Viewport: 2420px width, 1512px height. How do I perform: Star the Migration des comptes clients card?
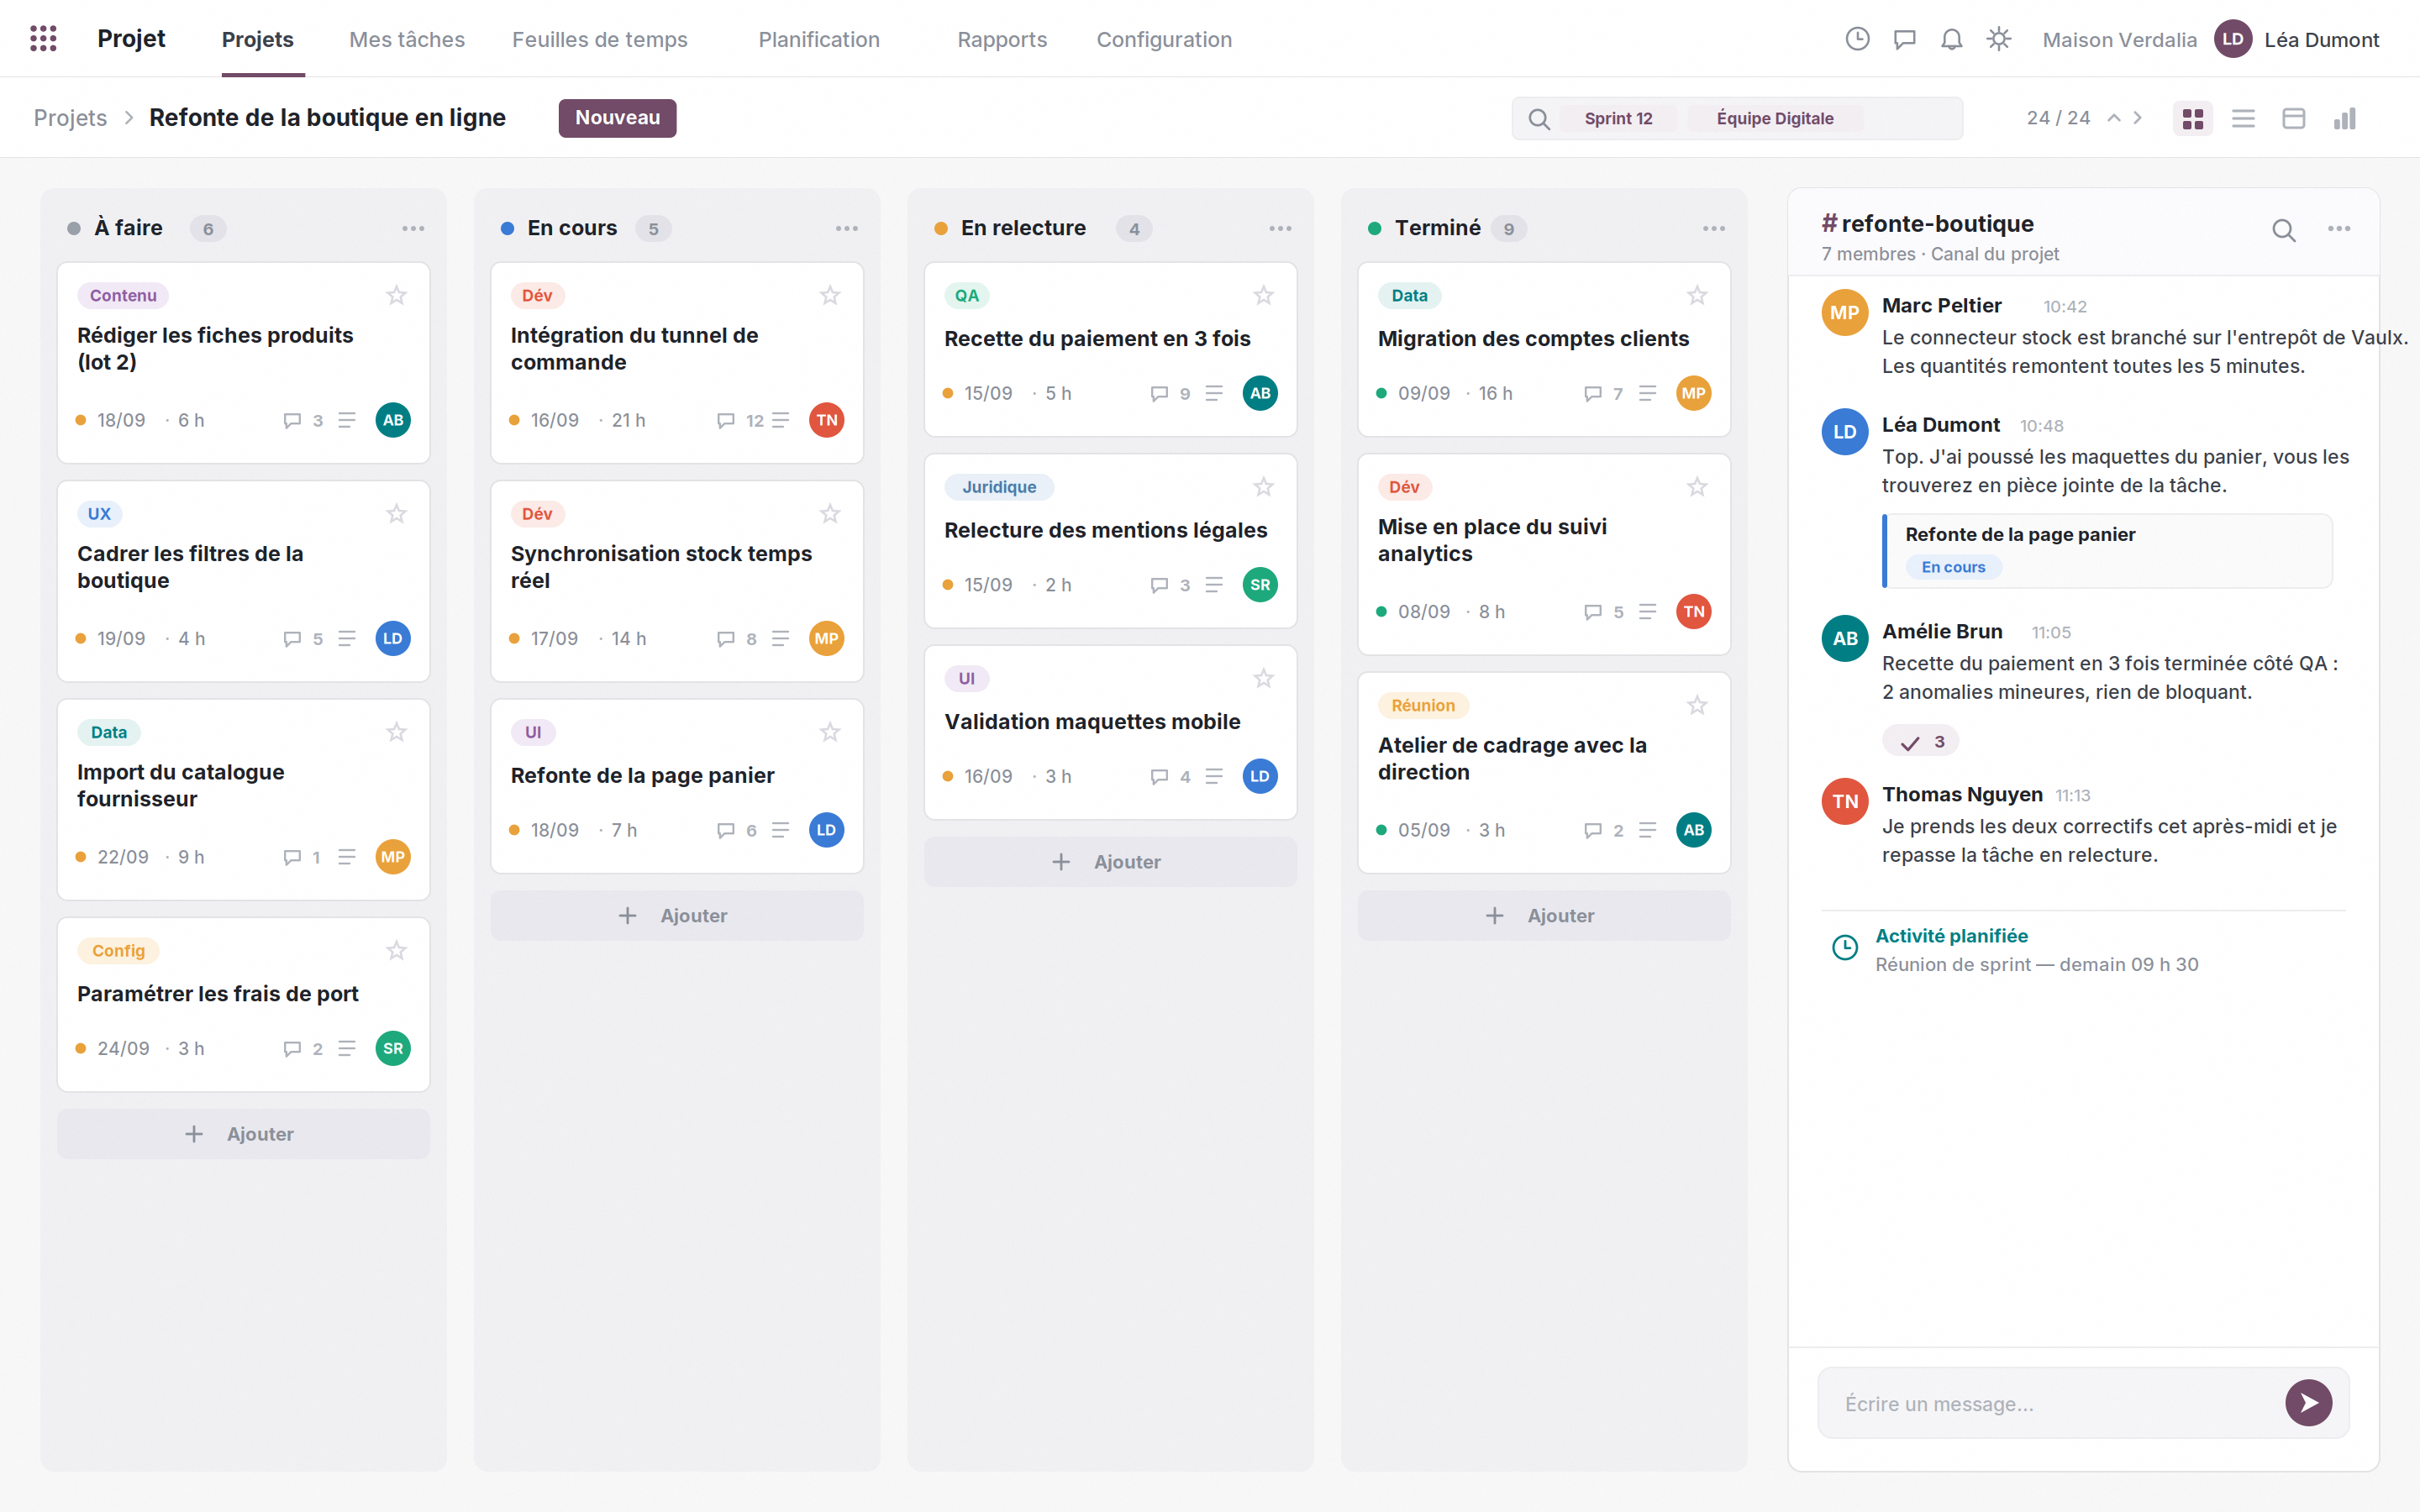click(x=1697, y=295)
